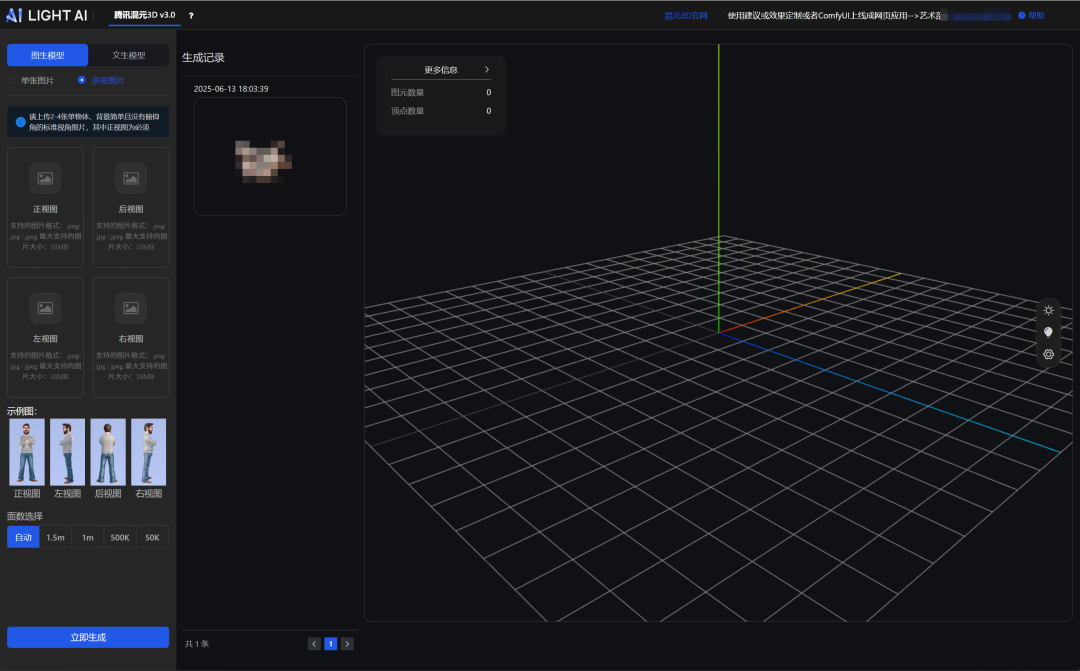Viewport: 1080px width, 671px height.
Task: Toggle the sun brightness control in viewport
Action: pyautogui.click(x=1048, y=310)
